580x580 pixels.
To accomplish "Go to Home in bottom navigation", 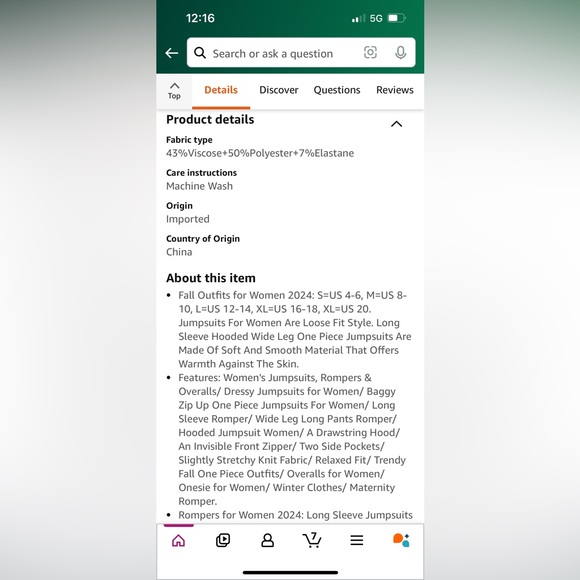I will pyautogui.click(x=179, y=540).
